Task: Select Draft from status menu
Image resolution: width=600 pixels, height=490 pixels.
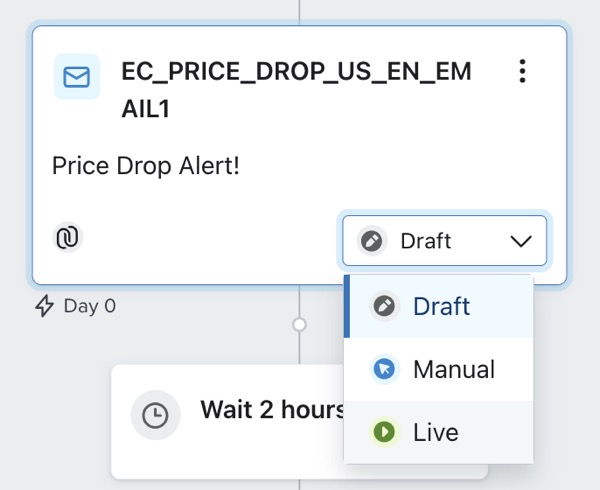Action: point(441,306)
